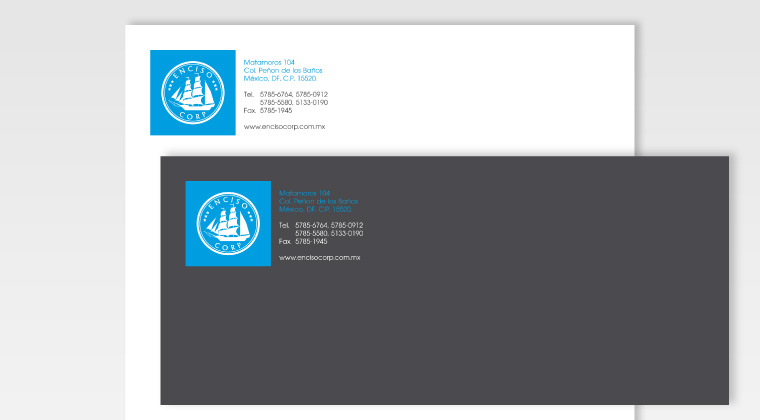Select '5785-5580, 5133-0190' line on the letterhead

294,103
